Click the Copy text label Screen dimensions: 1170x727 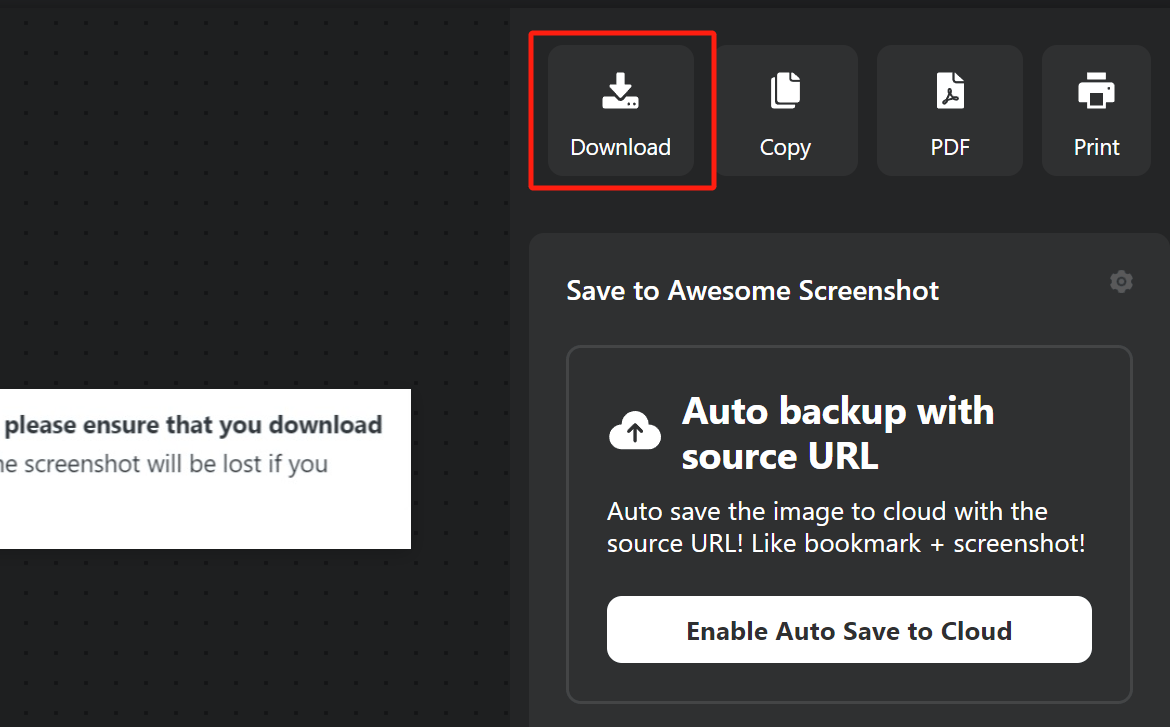(x=785, y=146)
